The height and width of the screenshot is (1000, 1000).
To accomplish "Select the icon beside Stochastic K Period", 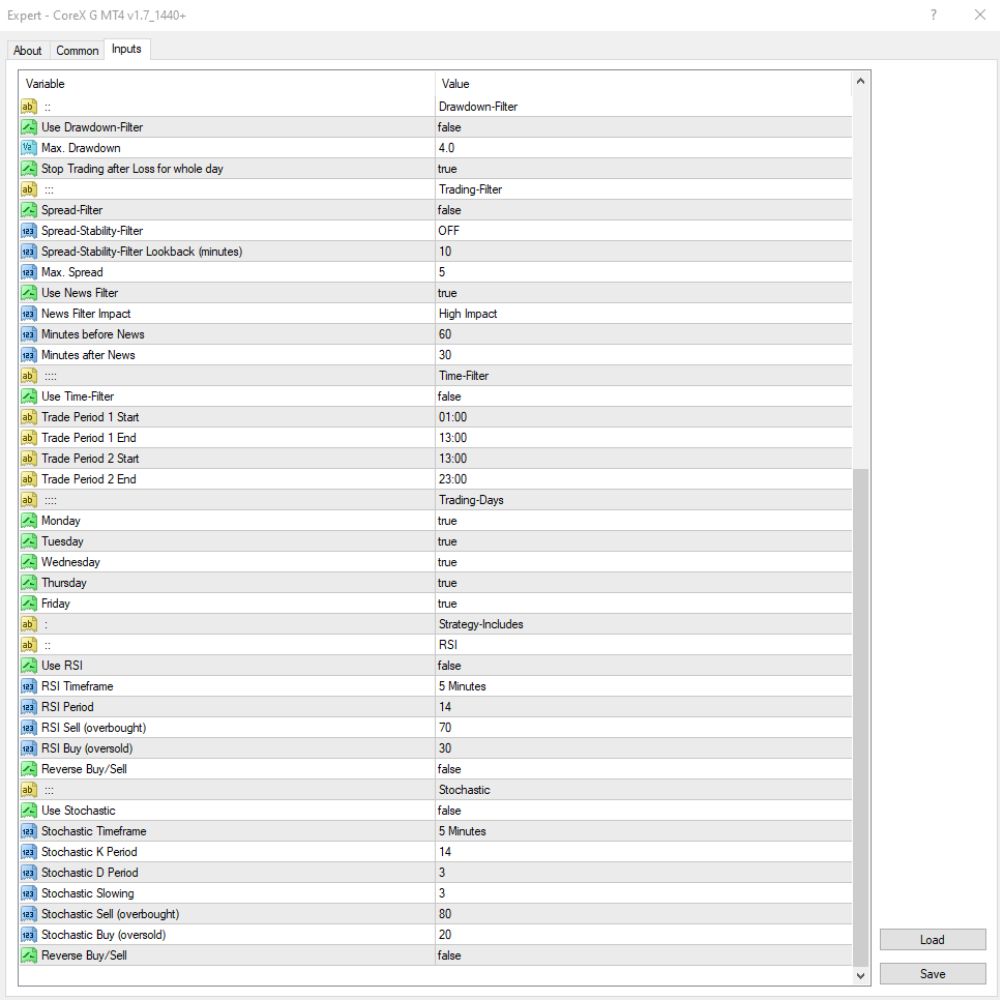I will point(29,852).
